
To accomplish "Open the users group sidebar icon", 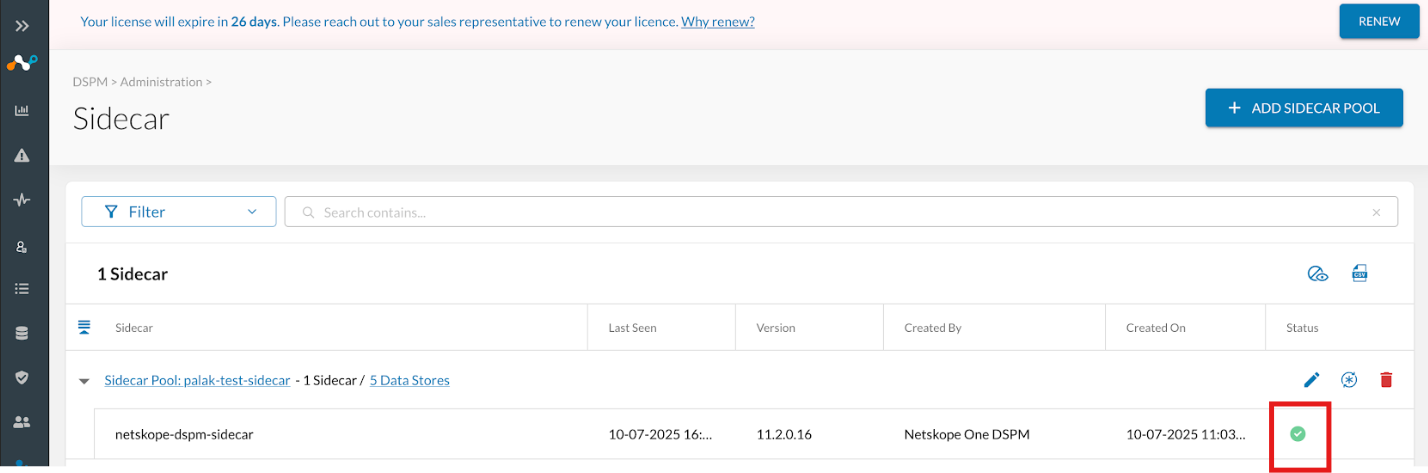I will [x=22, y=421].
